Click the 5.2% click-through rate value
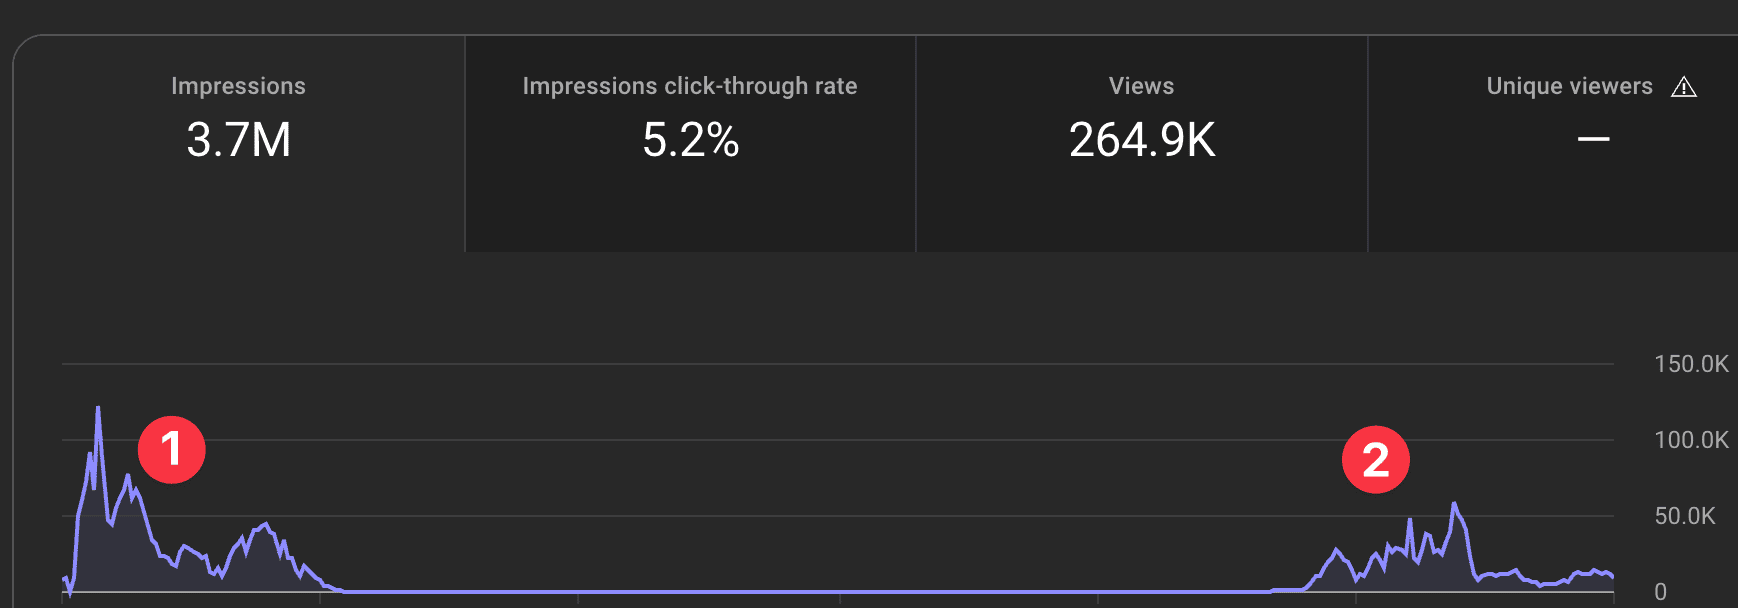Image resolution: width=1738 pixels, height=608 pixels. click(x=690, y=140)
